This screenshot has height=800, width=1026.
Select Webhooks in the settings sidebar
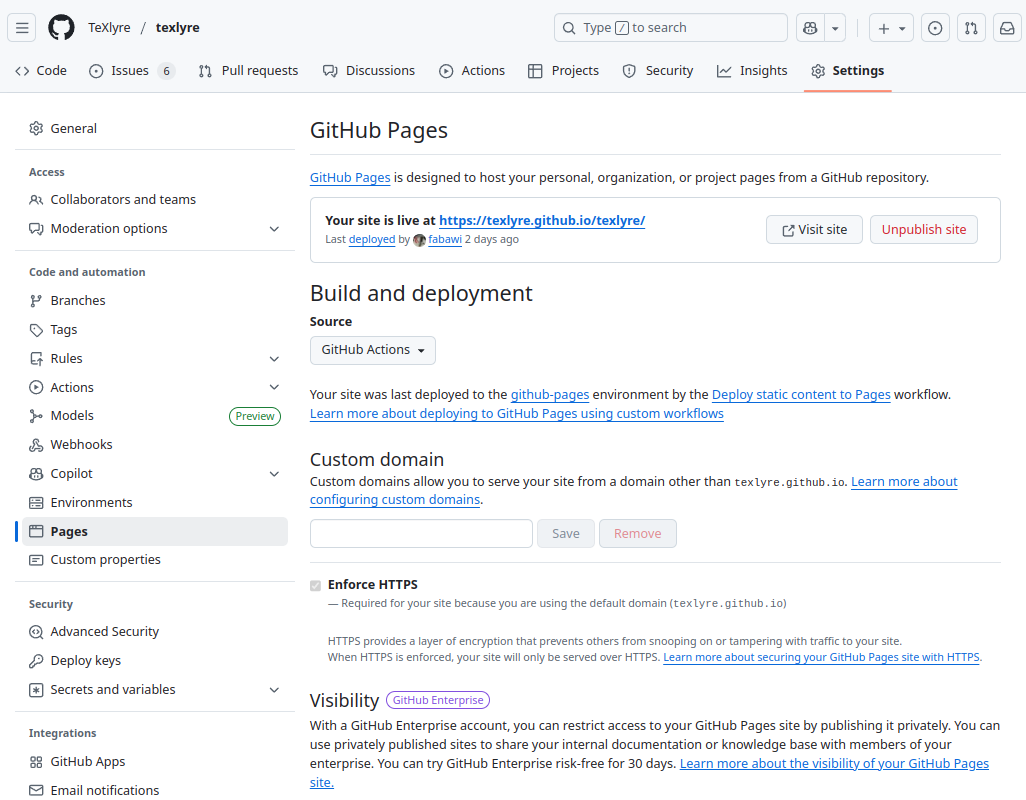(82, 445)
